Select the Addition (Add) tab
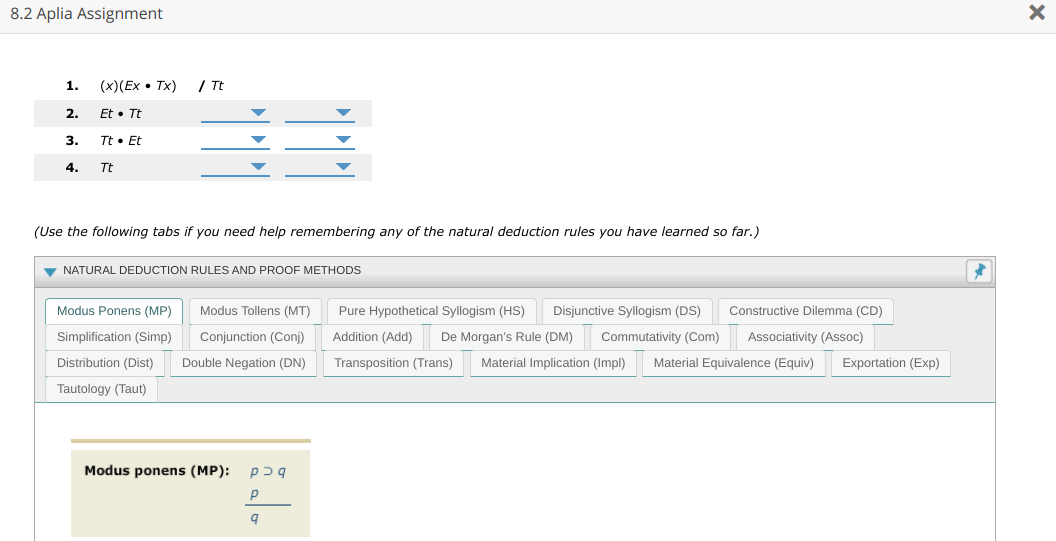 (x=372, y=337)
